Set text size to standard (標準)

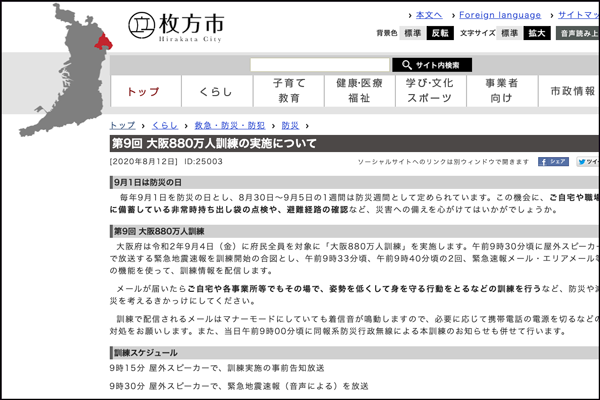(508, 33)
